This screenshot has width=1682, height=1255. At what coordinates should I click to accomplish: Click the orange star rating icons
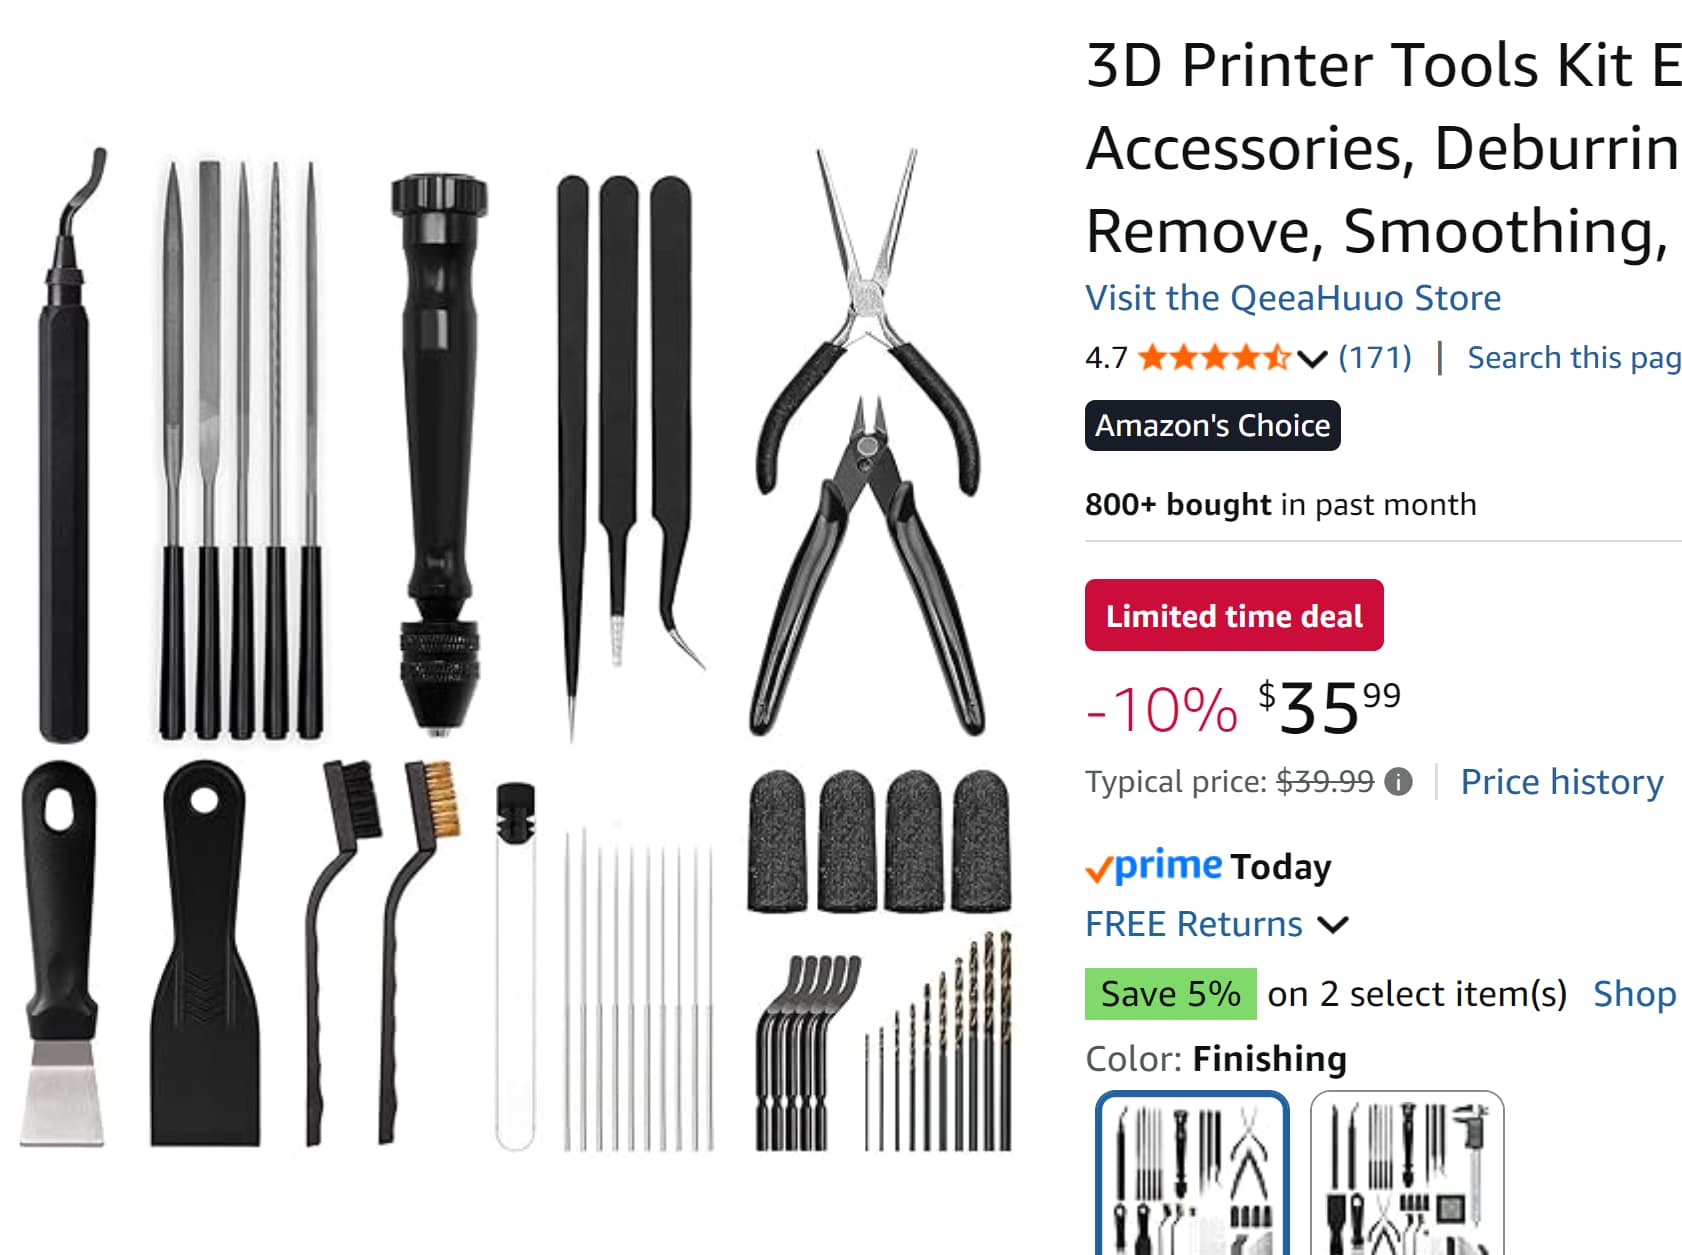(1214, 358)
